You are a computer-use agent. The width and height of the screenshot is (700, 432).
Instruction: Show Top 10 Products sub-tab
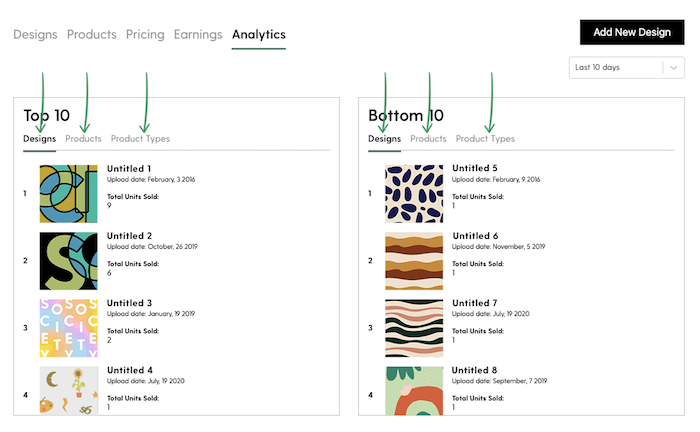click(x=83, y=139)
